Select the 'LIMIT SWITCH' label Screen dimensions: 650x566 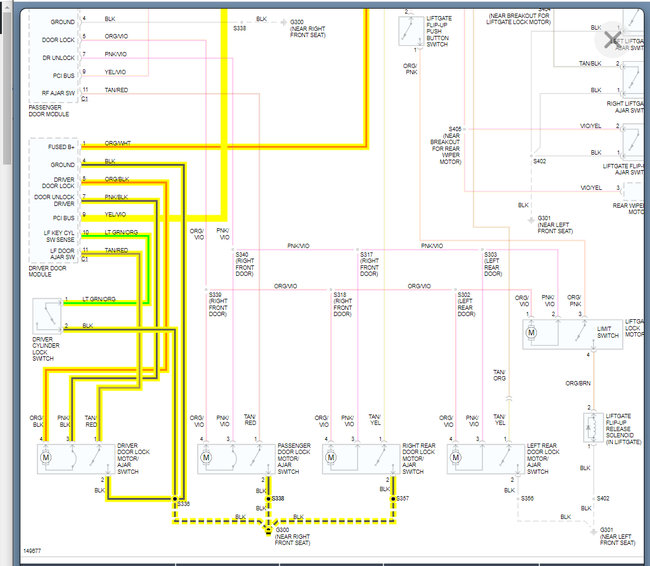(x=608, y=332)
